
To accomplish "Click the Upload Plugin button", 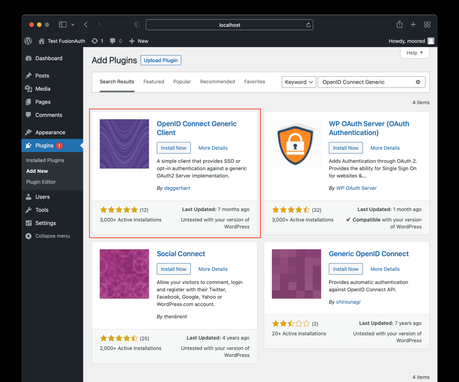I will pyautogui.click(x=161, y=60).
